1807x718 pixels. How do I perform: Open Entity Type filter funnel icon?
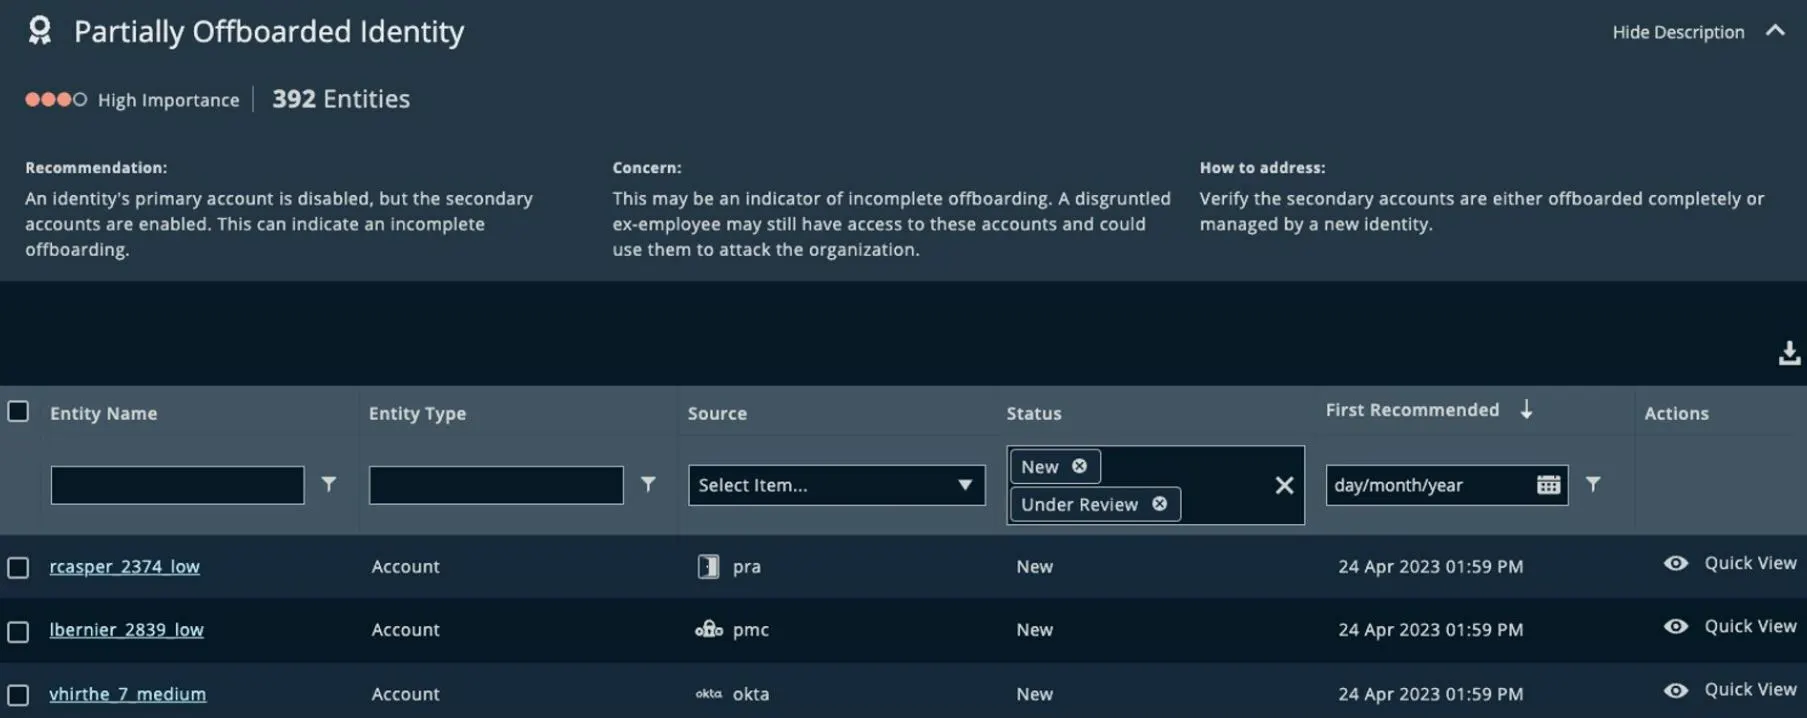[648, 484]
